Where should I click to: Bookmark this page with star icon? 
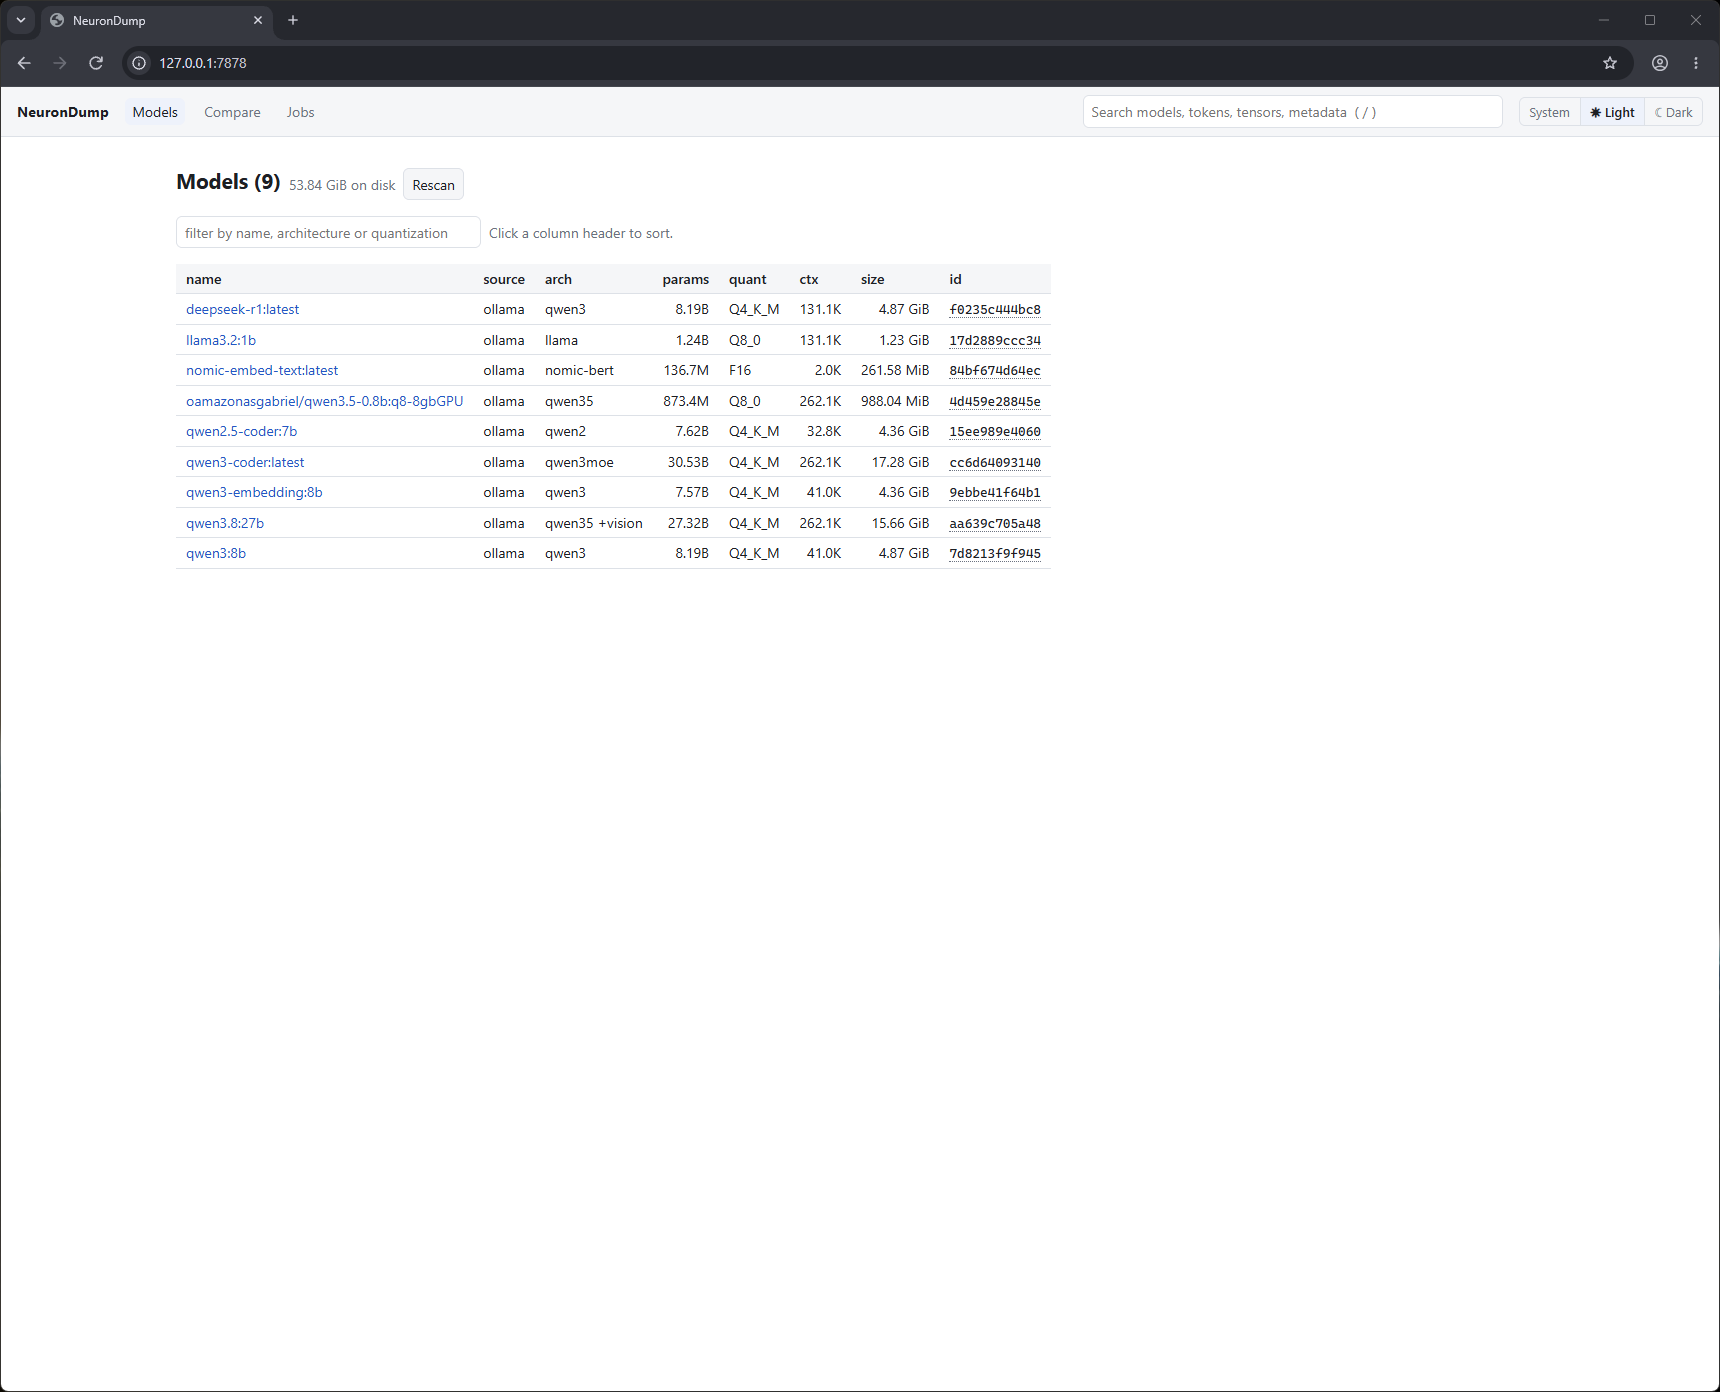[1610, 63]
